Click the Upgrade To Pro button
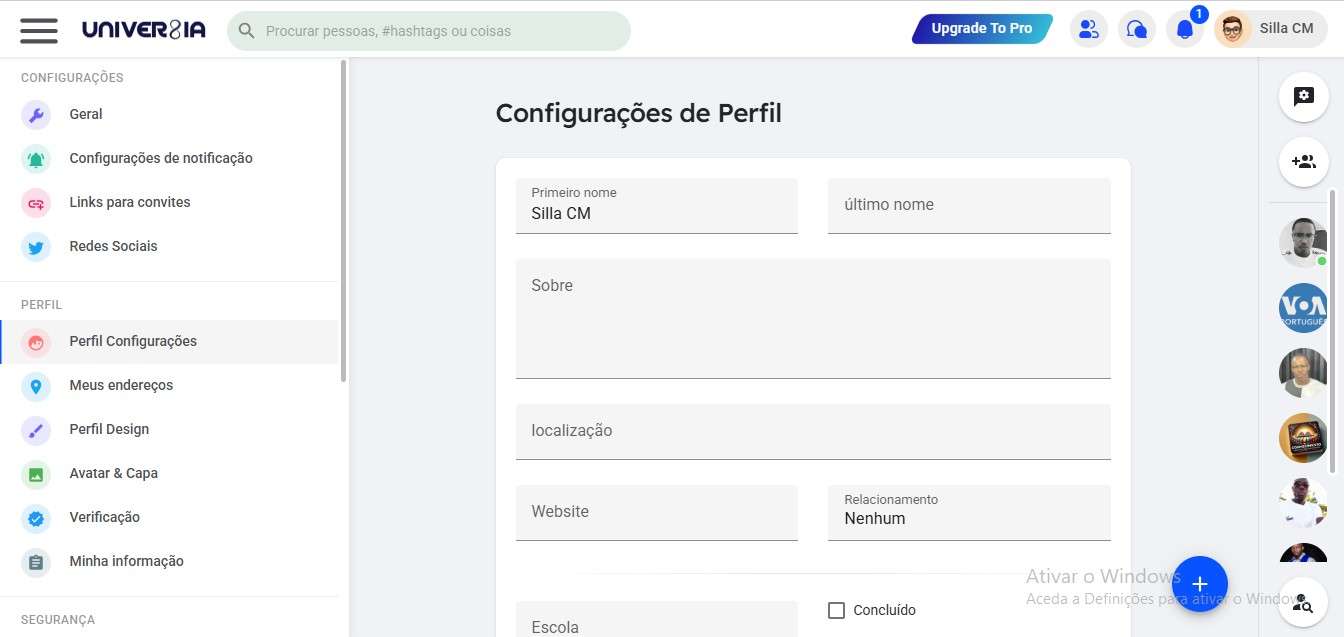The image size is (1344, 637). pos(981,29)
